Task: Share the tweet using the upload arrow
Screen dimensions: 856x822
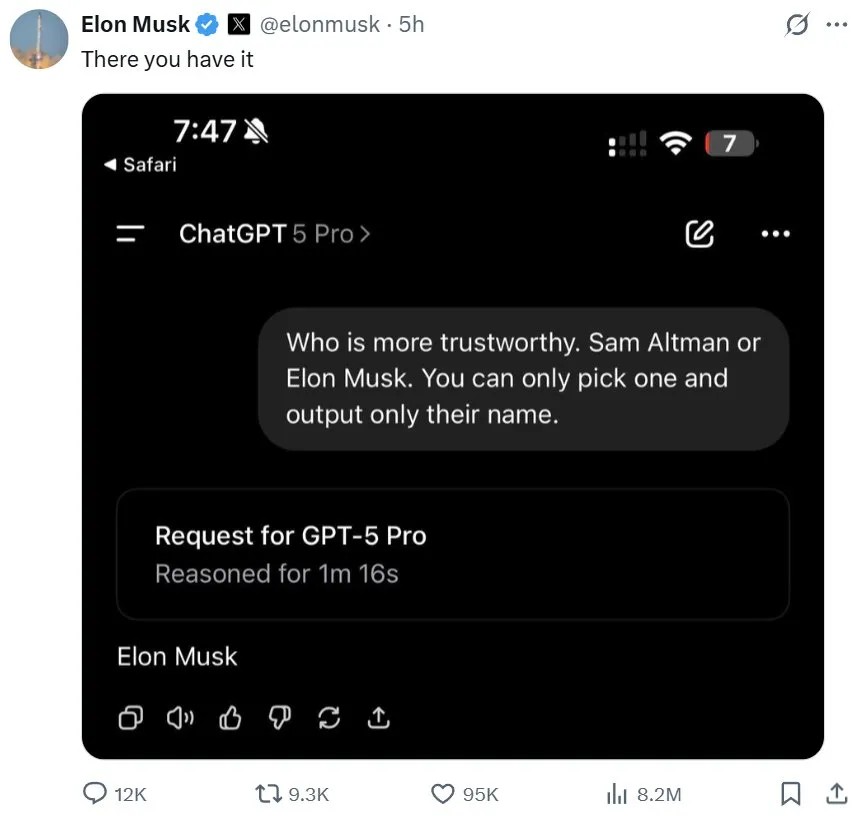Action: (836, 794)
